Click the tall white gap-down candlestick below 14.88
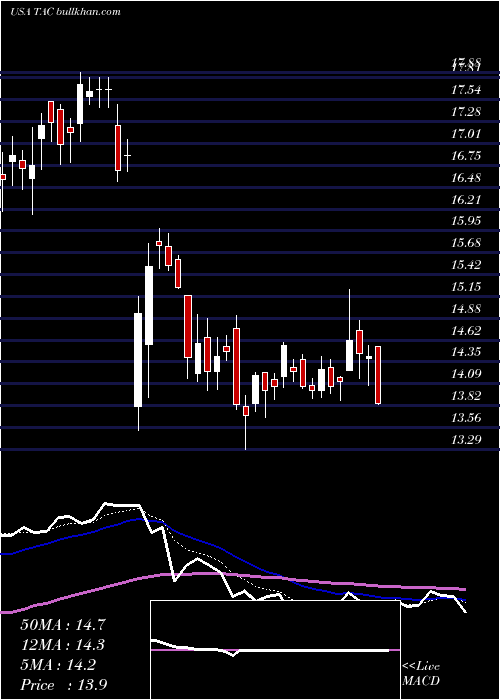The width and height of the screenshot is (500, 700). pyautogui.click(x=138, y=360)
